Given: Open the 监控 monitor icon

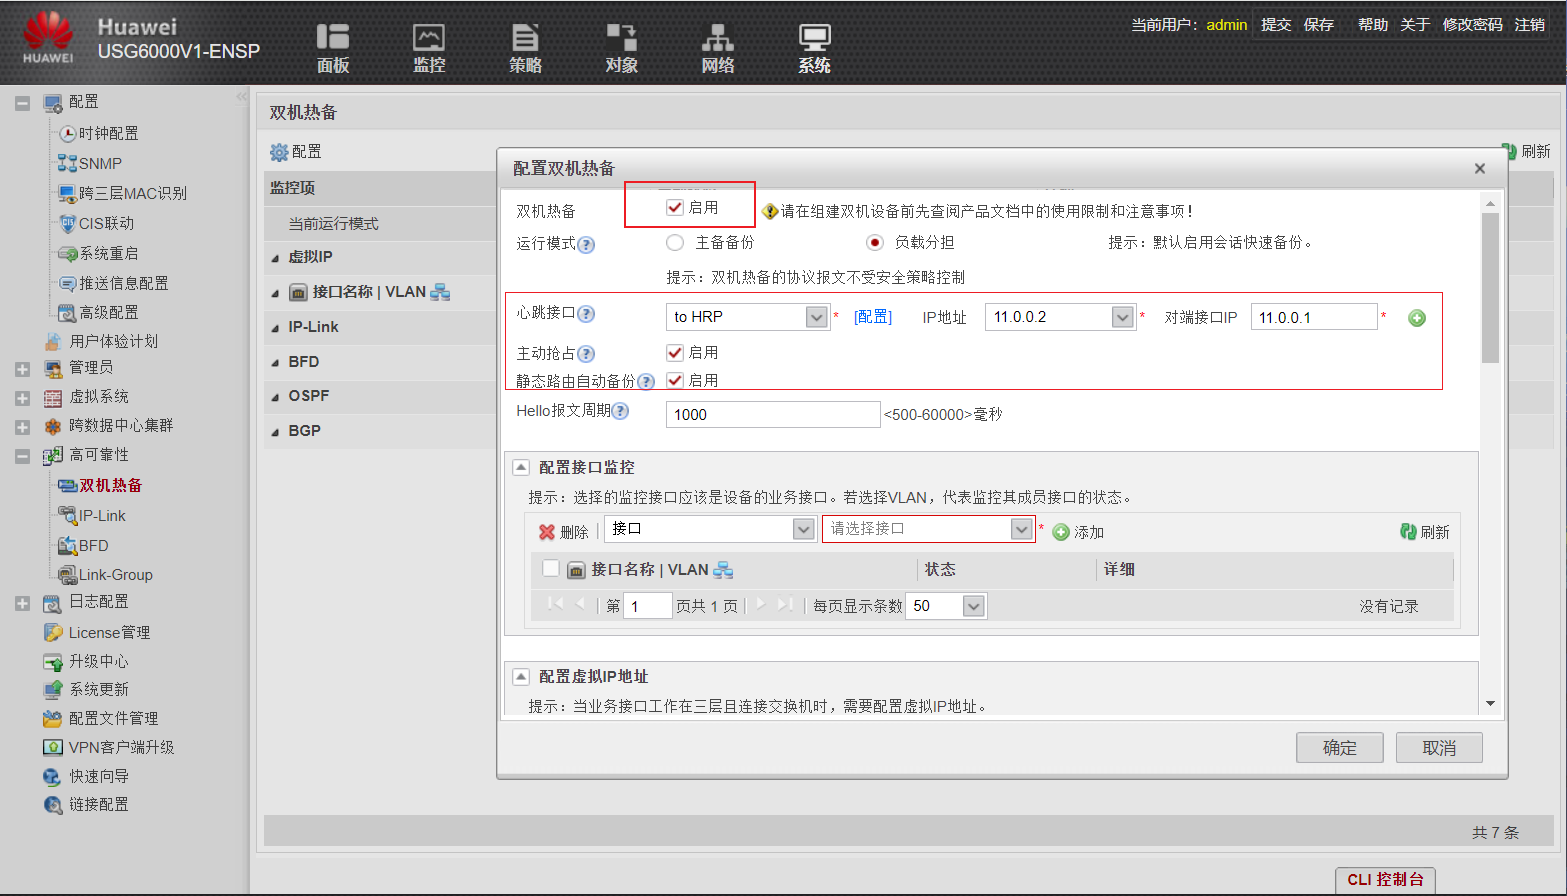Looking at the screenshot, I should [x=429, y=47].
